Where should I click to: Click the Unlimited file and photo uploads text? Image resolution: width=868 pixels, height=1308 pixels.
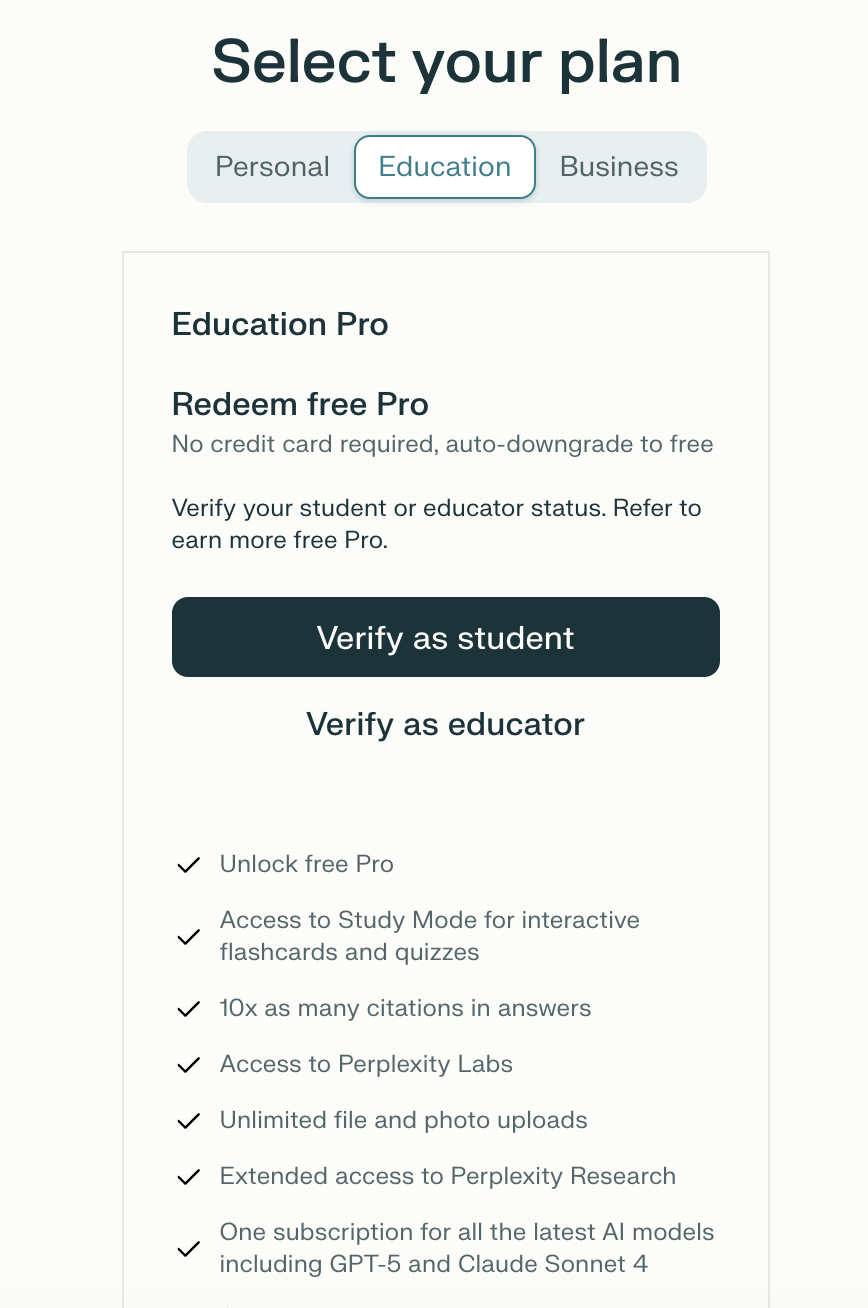point(403,1120)
